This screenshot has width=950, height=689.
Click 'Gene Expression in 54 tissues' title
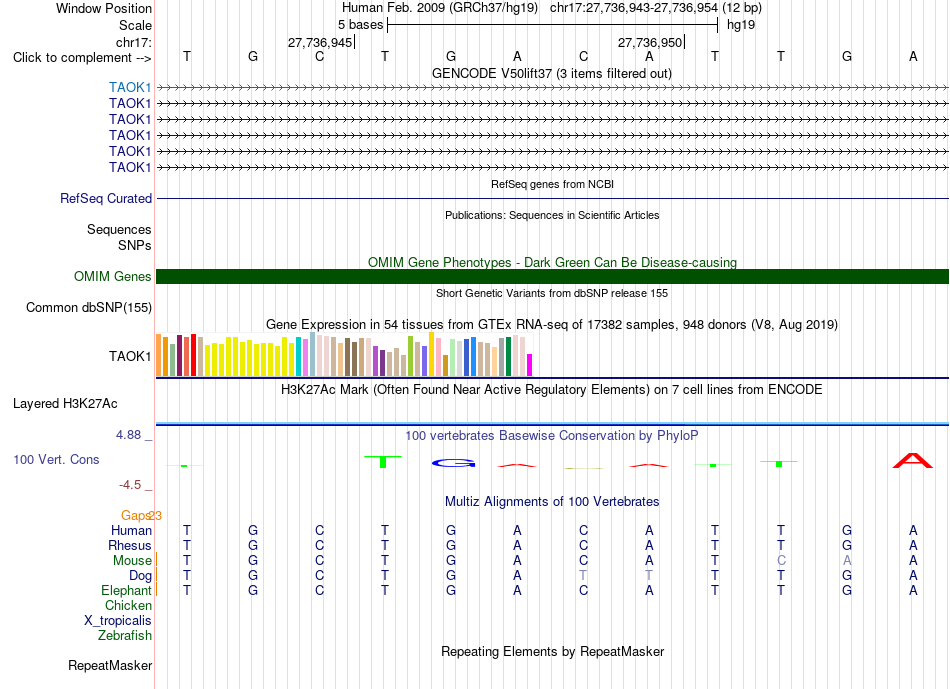tap(552, 325)
